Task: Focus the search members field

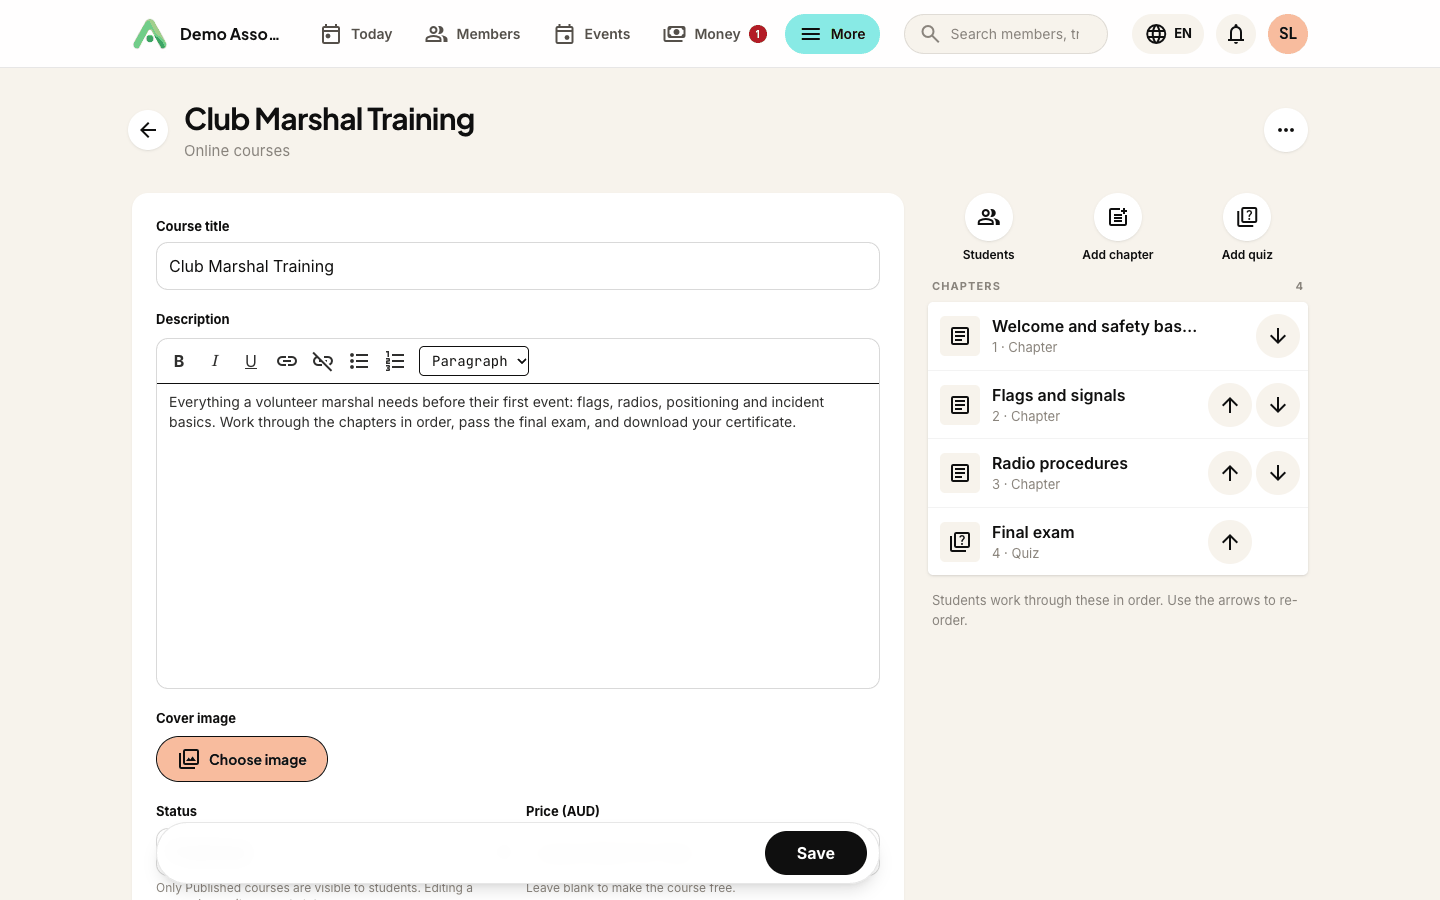Action: click(x=1006, y=34)
